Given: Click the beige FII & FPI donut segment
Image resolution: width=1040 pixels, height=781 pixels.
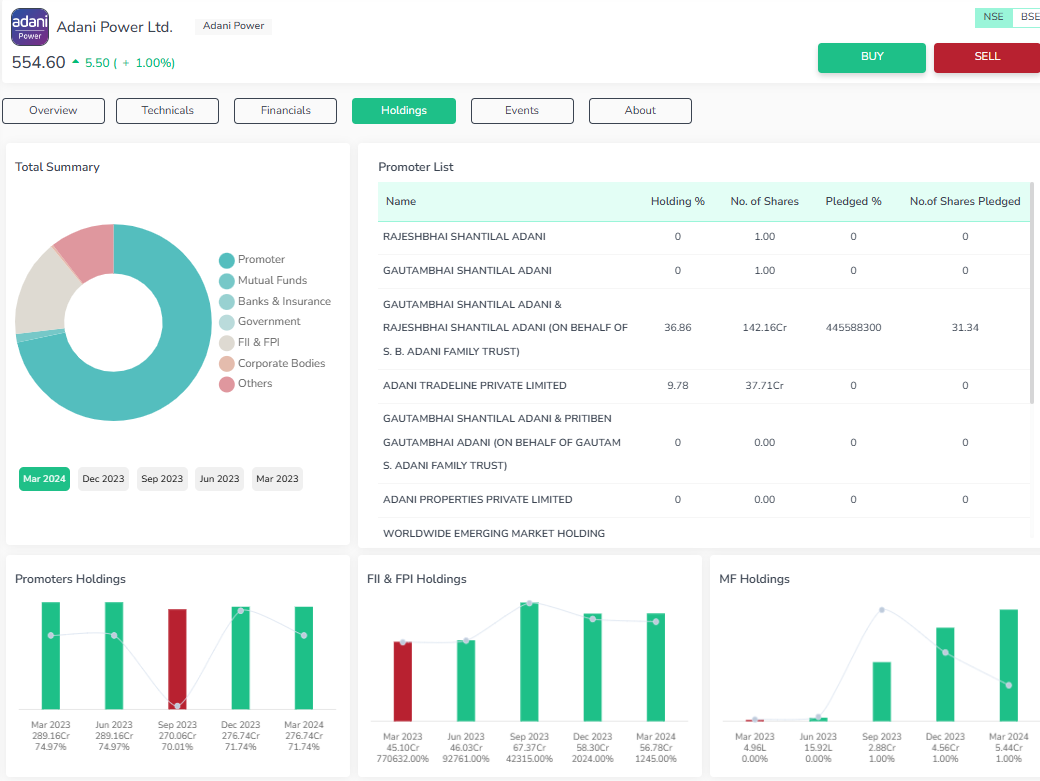Looking at the screenshot, I should [x=46, y=292].
